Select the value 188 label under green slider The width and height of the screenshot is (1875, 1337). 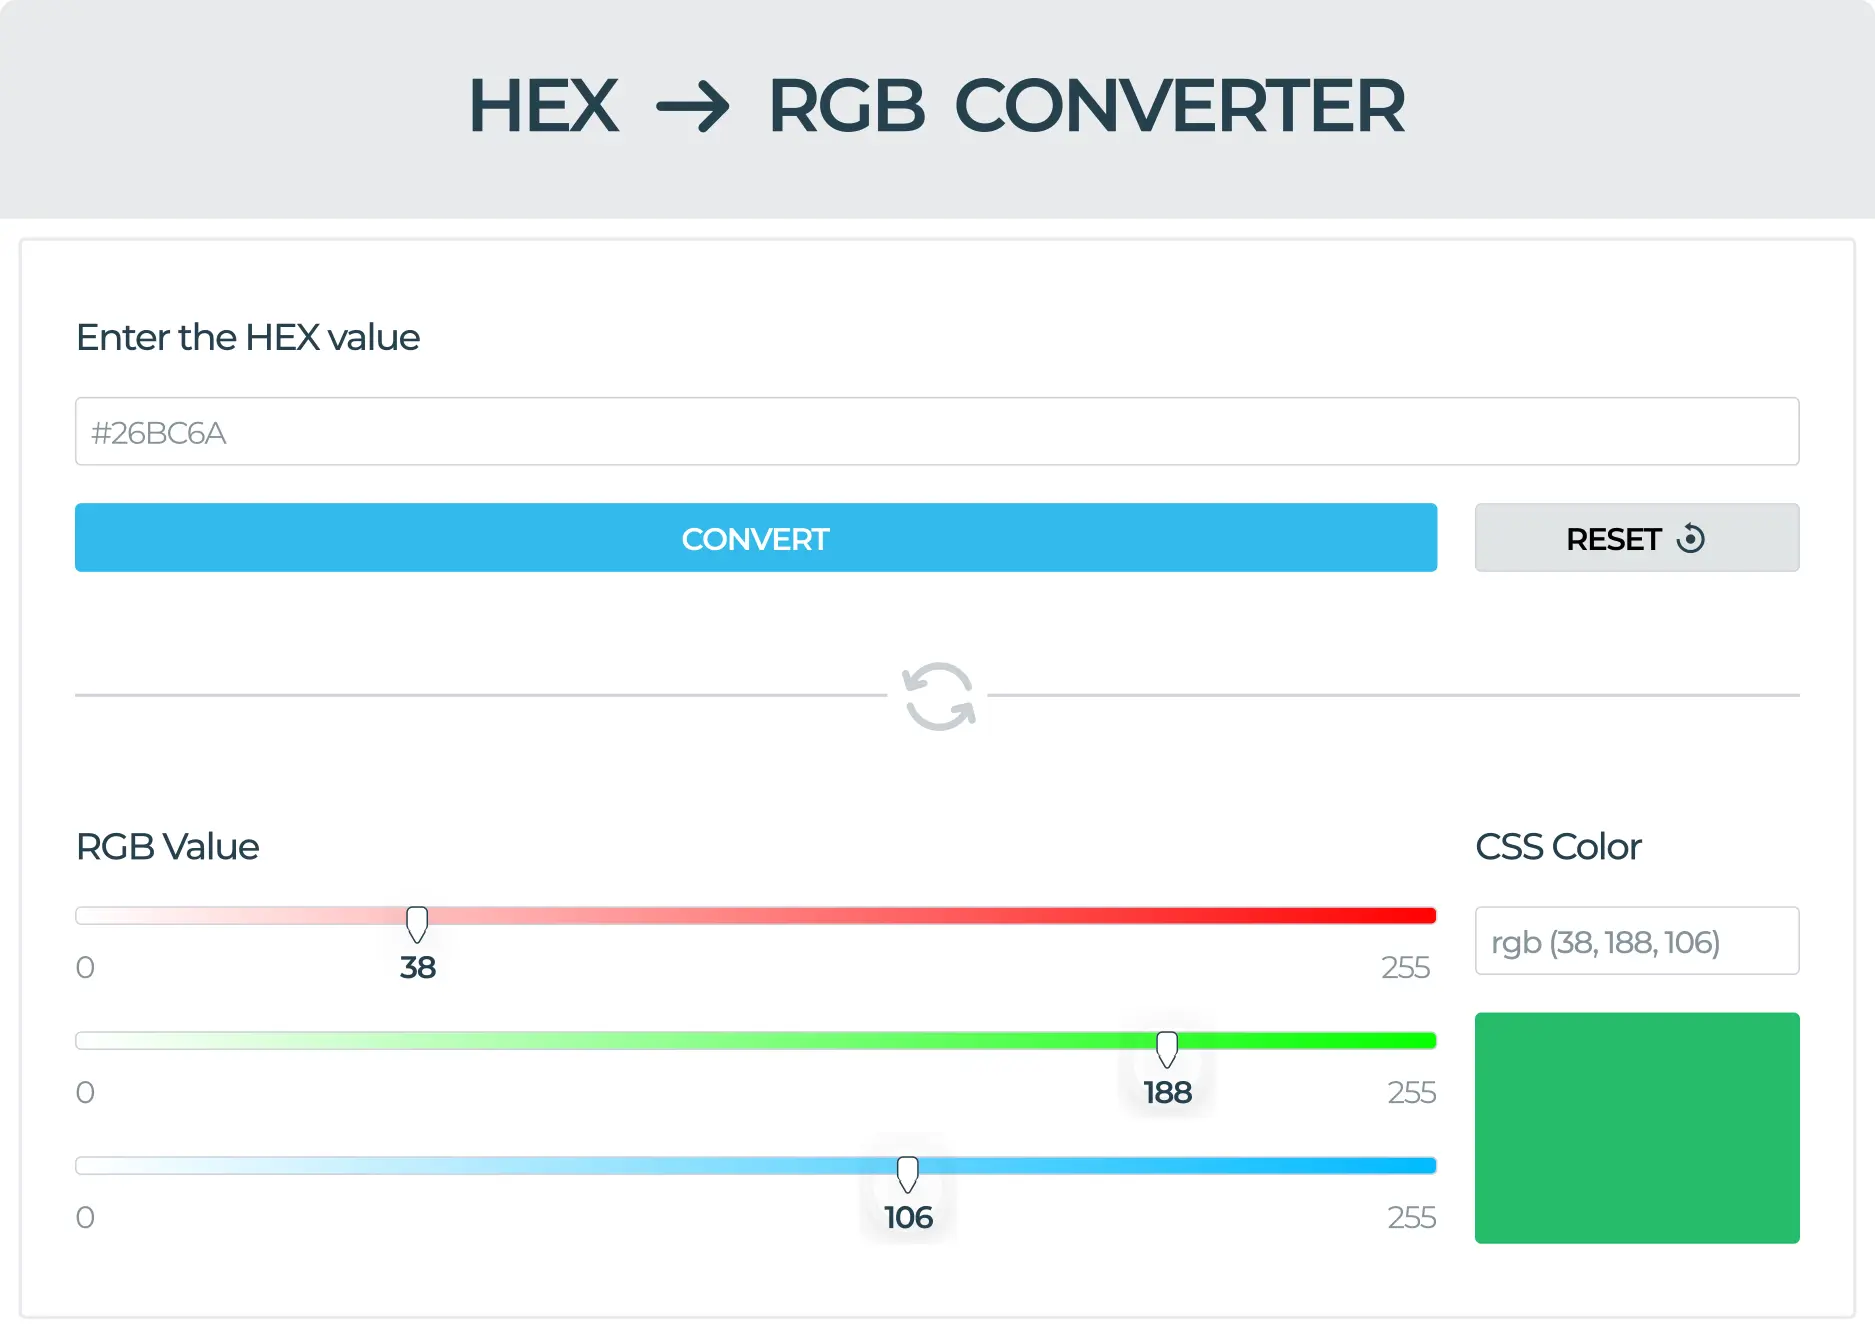(1167, 1093)
